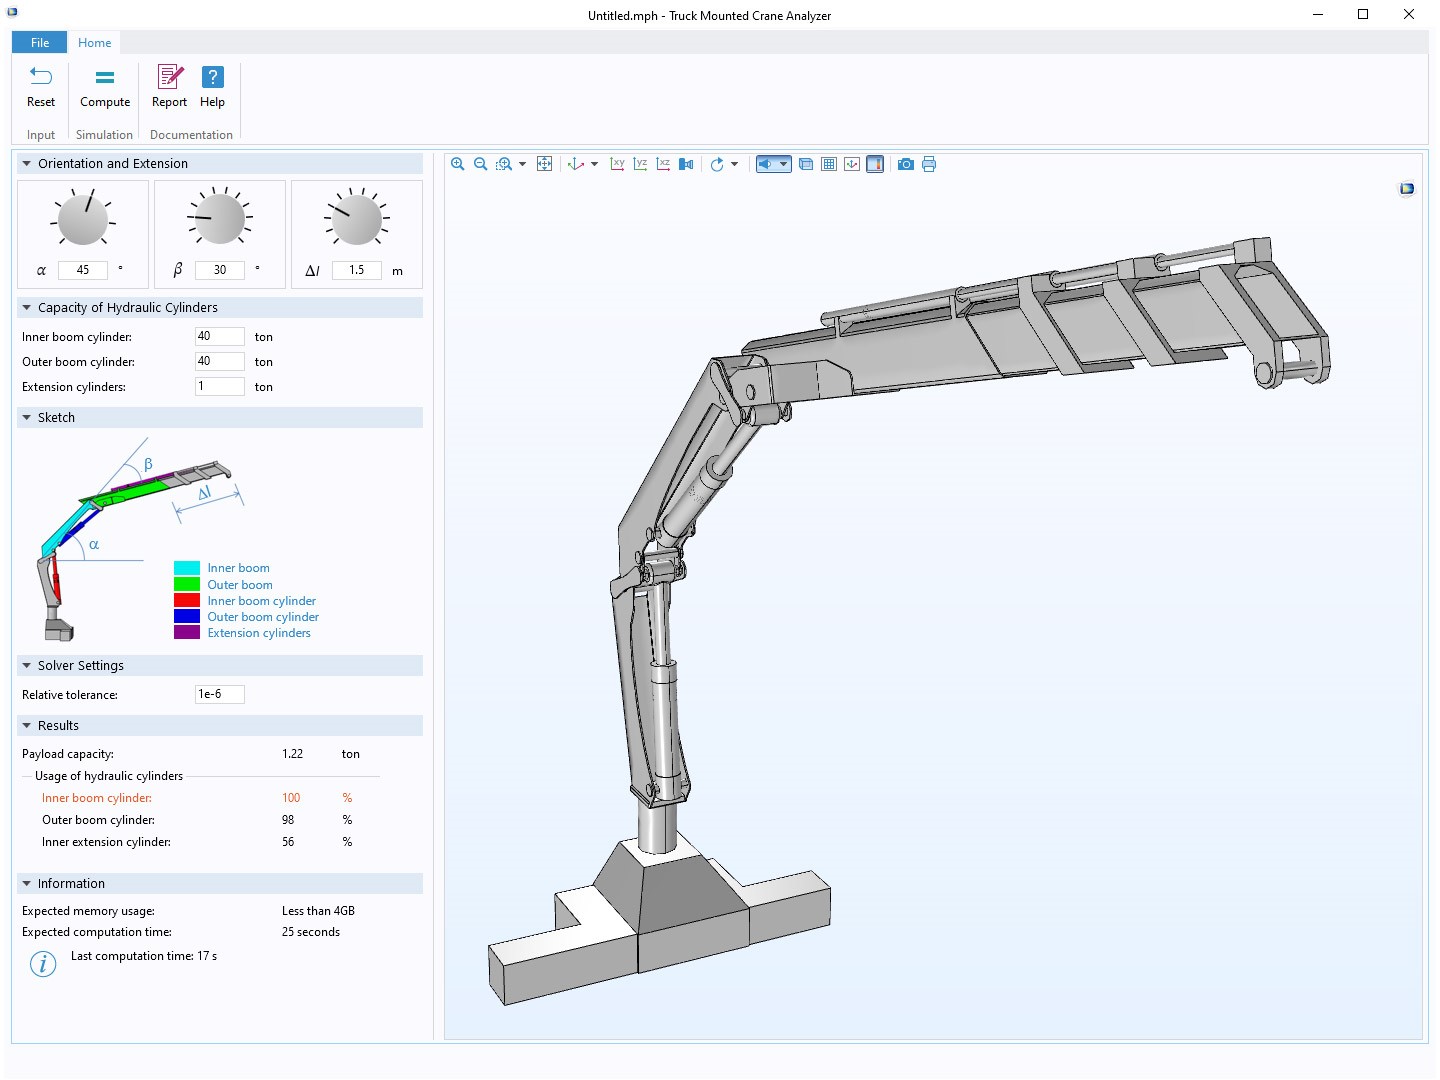Click the Zoom Out icon
Image resolution: width=1440 pixels, height=1080 pixels.
[x=480, y=164]
